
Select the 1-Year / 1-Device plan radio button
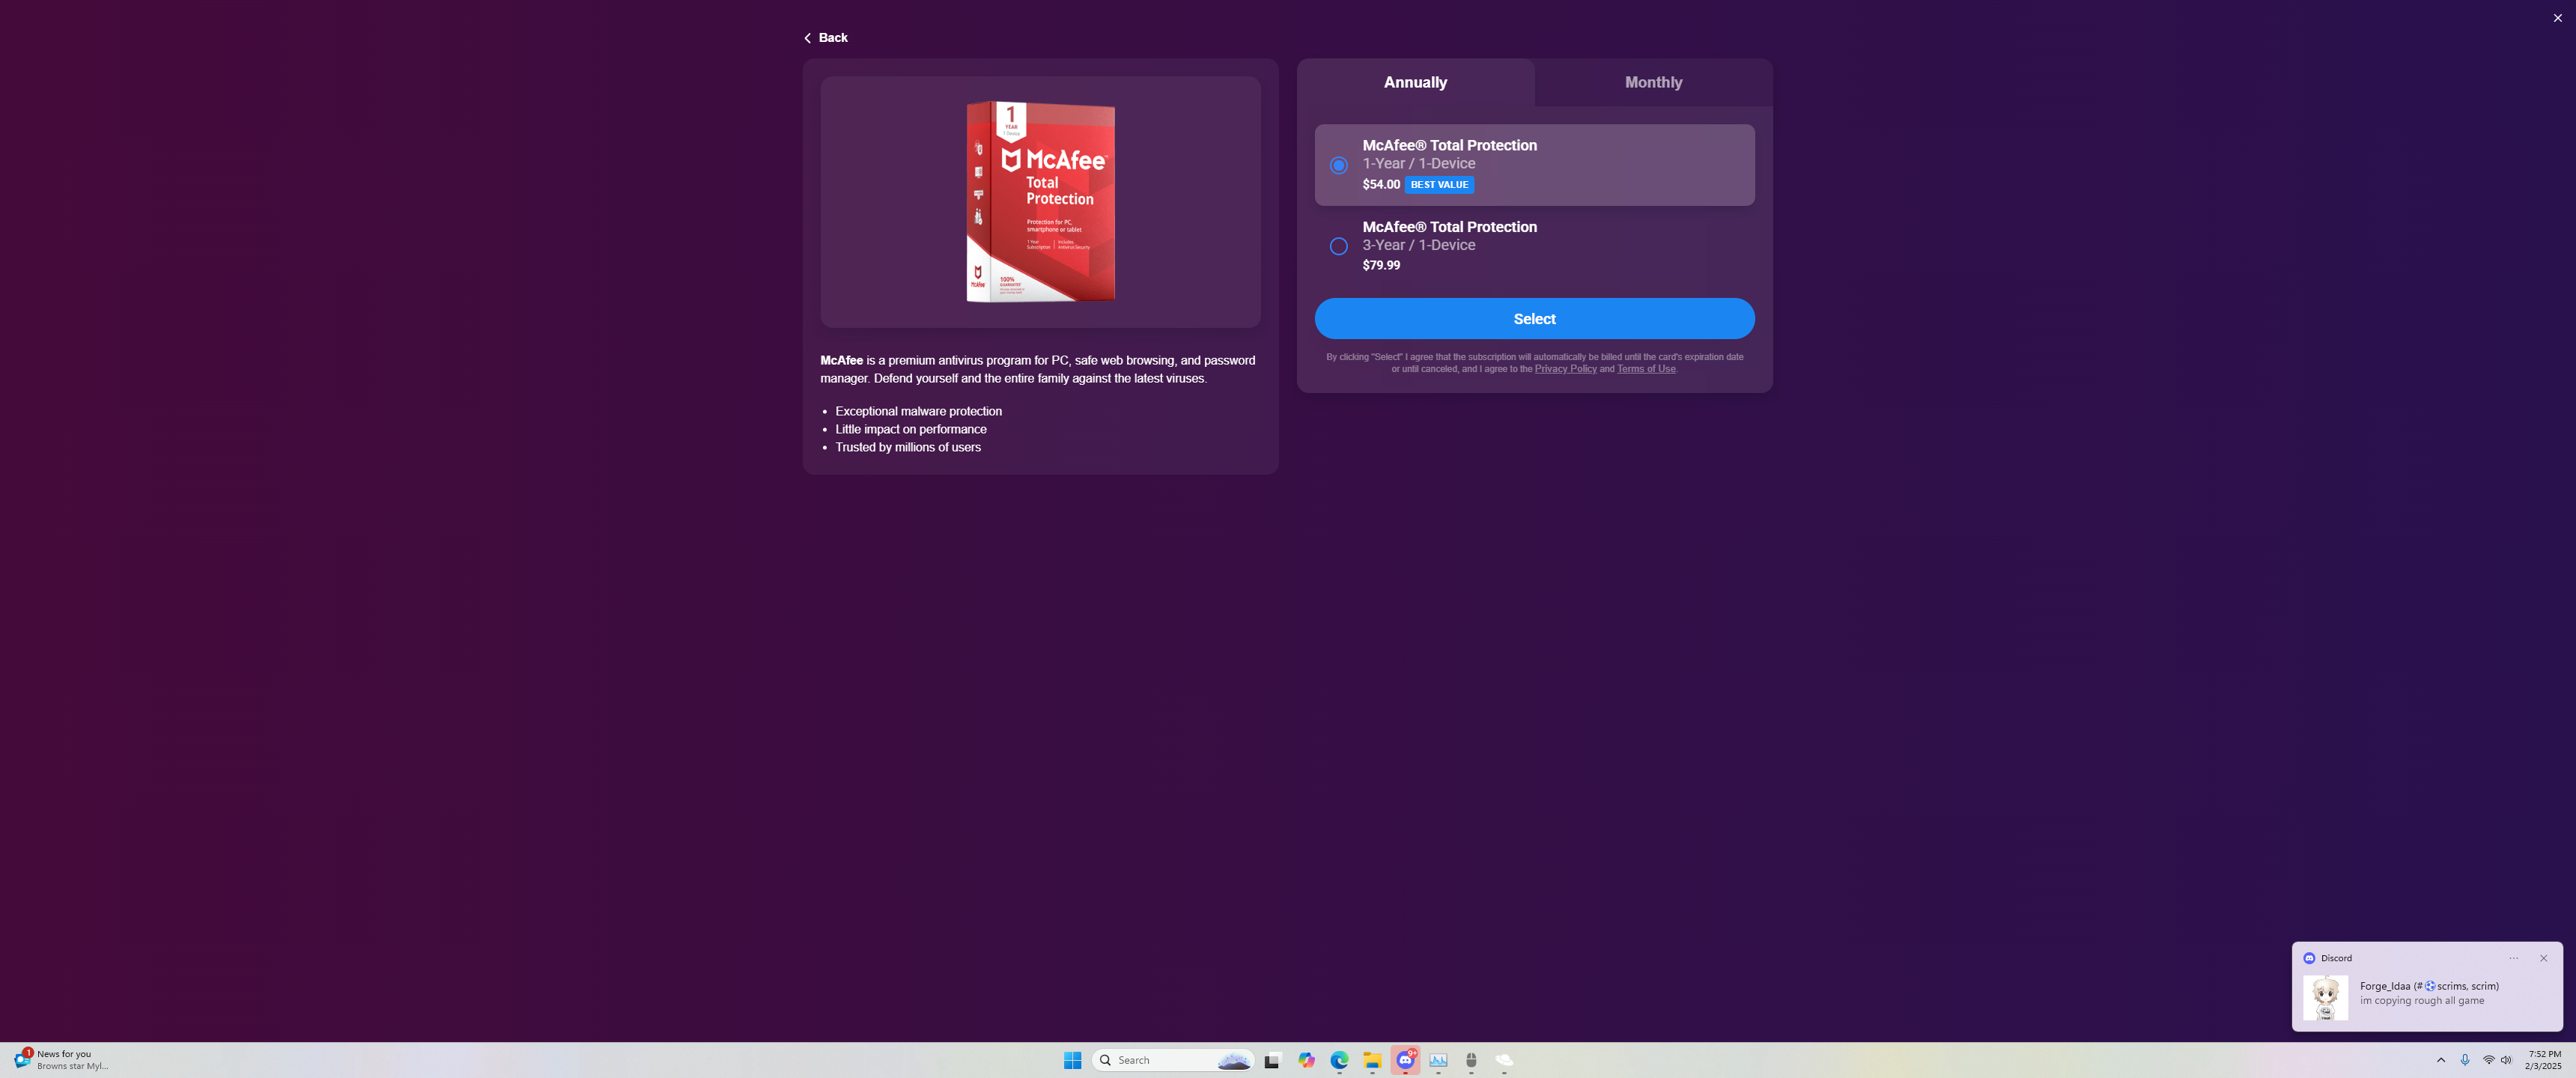point(1338,165)
